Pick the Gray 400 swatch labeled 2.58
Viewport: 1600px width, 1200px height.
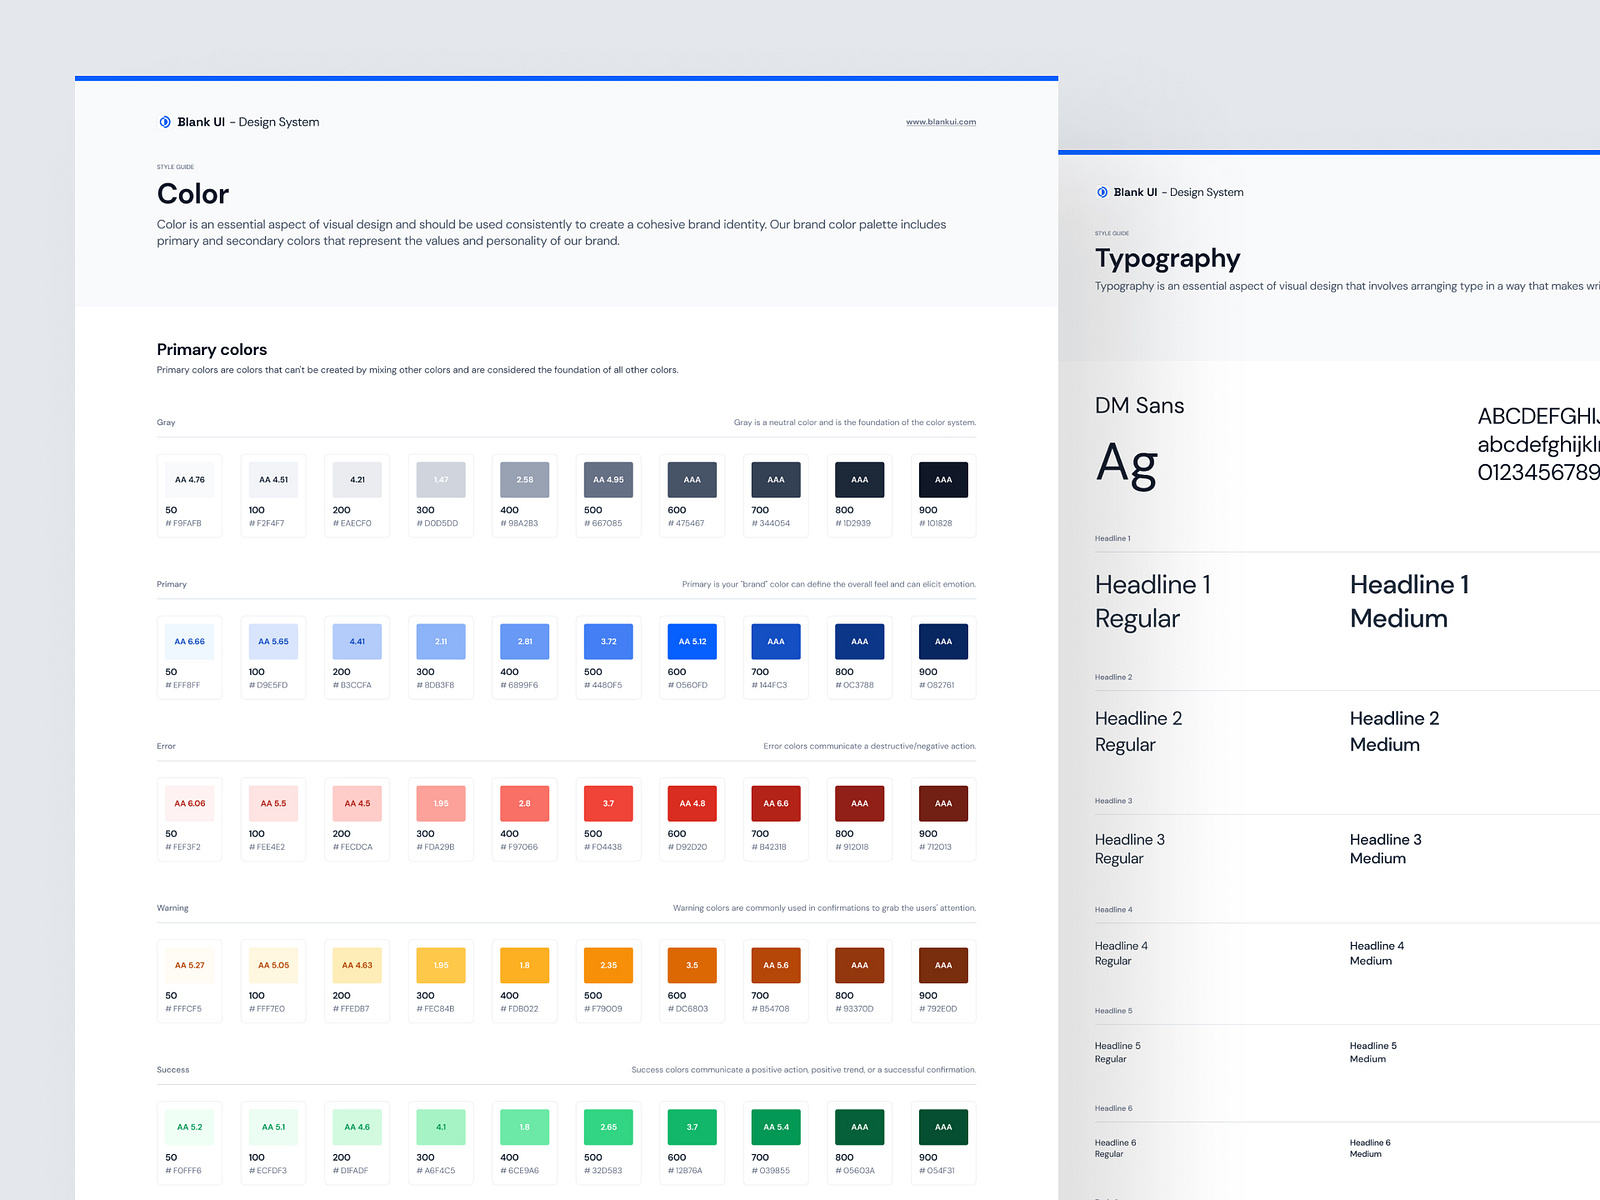point(525,480)
